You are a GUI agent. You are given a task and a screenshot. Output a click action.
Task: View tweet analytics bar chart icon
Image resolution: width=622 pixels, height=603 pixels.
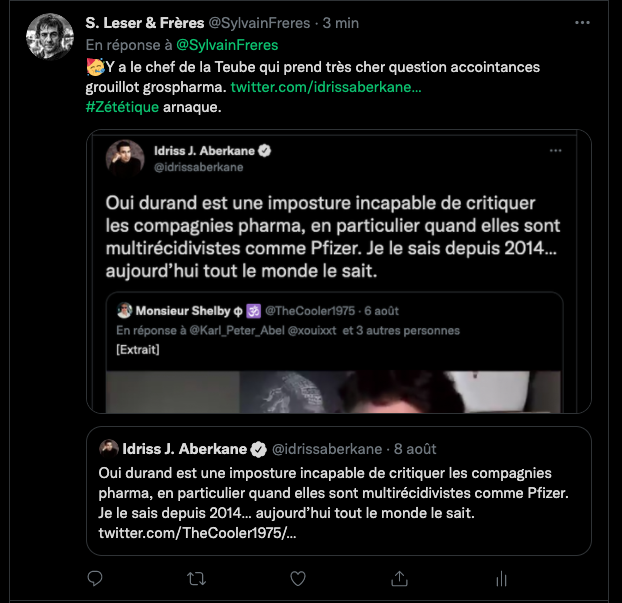(501, 578)
